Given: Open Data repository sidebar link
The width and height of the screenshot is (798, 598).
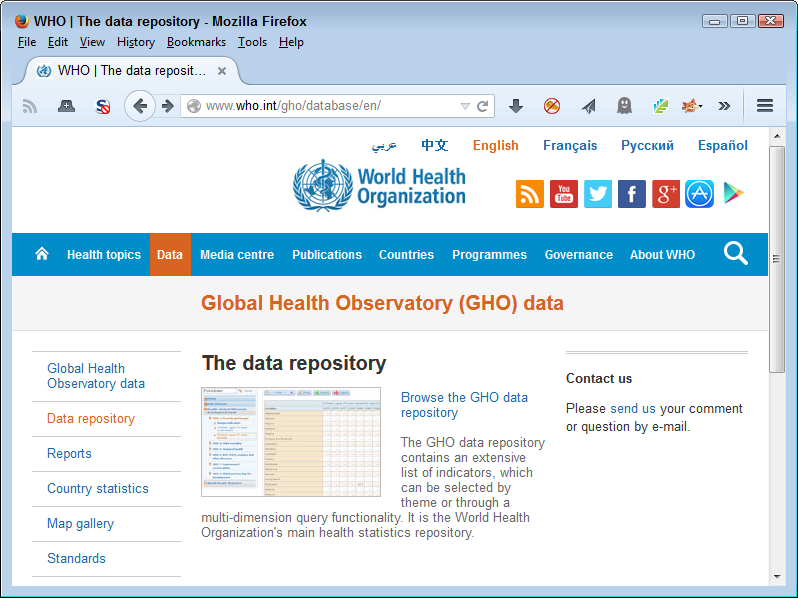Looking at the screenshot, I should (x=91, y=419).
